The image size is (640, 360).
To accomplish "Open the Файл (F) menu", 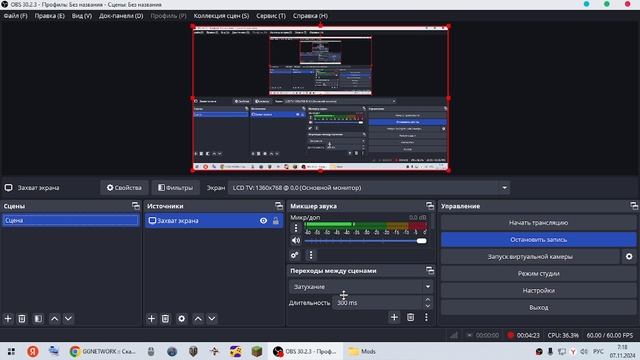I will (x=16, y=16).
